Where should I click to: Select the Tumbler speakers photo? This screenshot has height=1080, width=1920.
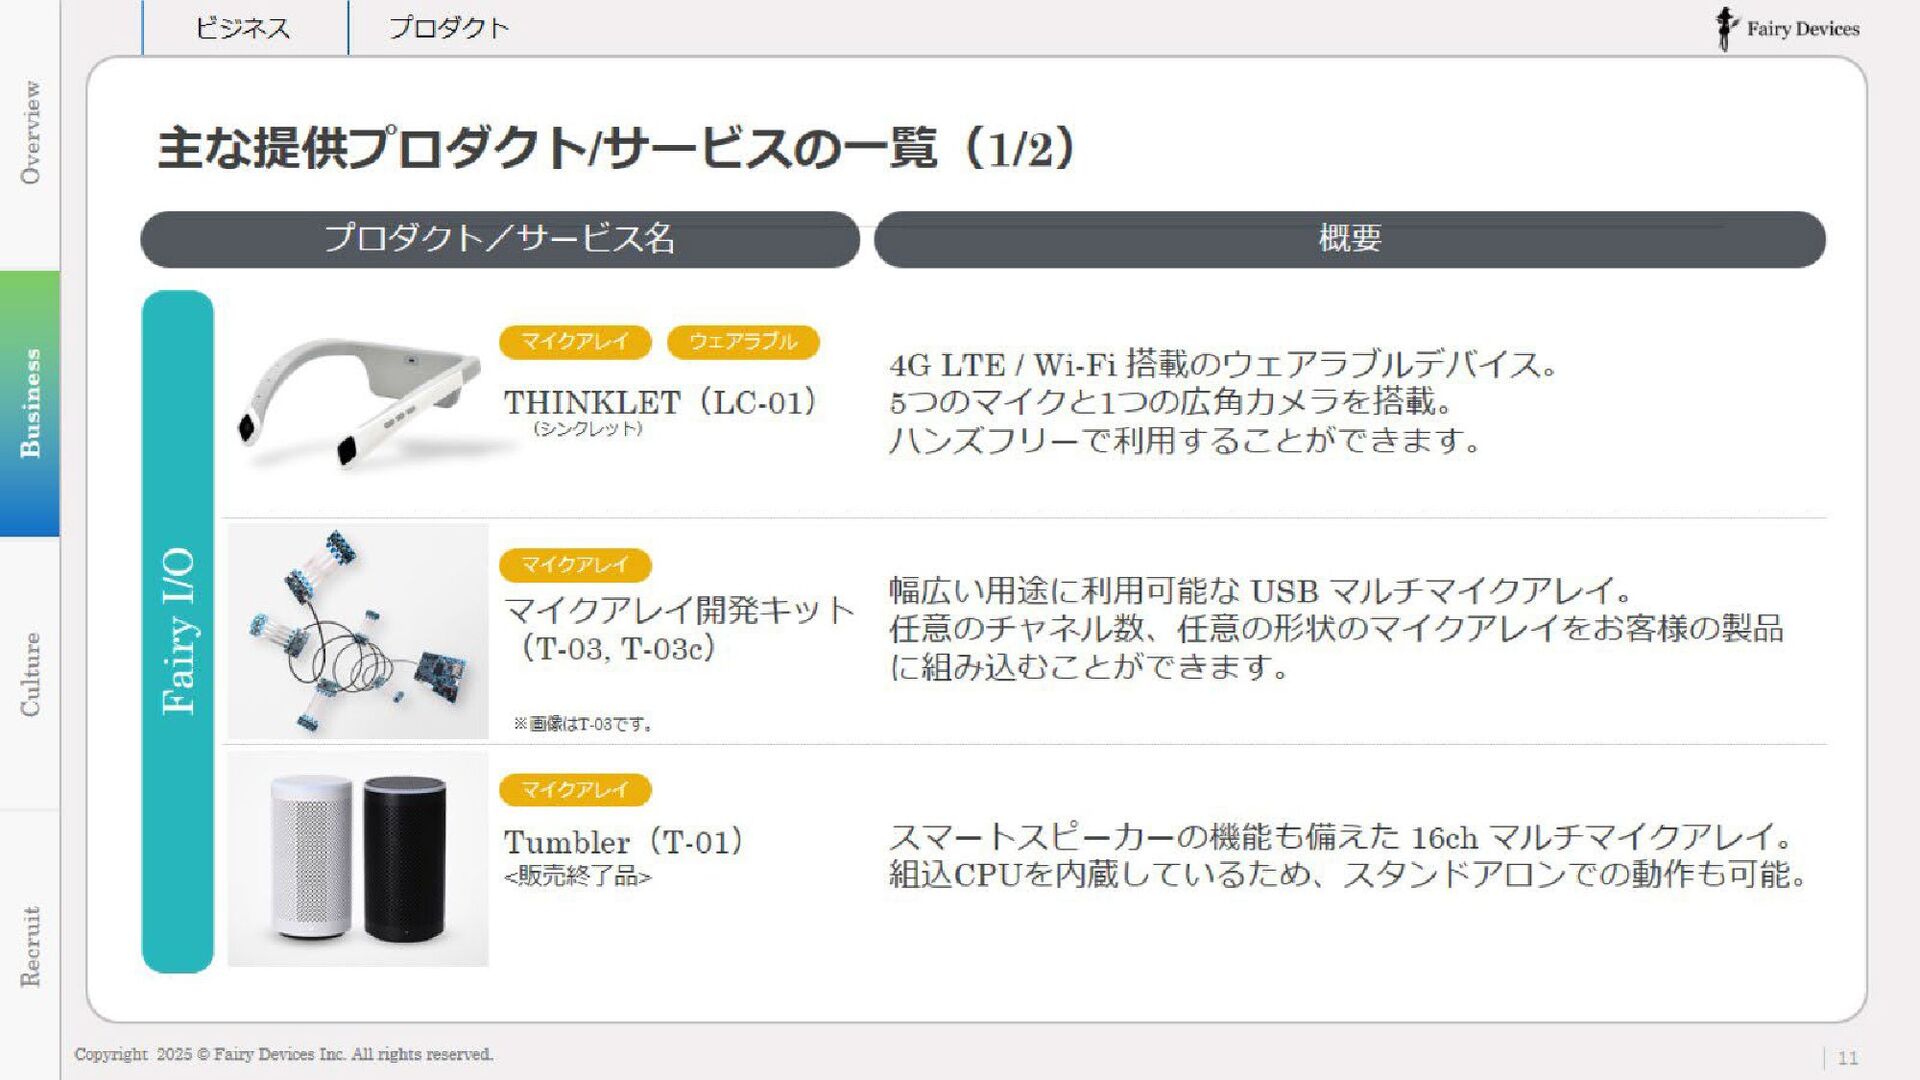(x=358, y=859)
